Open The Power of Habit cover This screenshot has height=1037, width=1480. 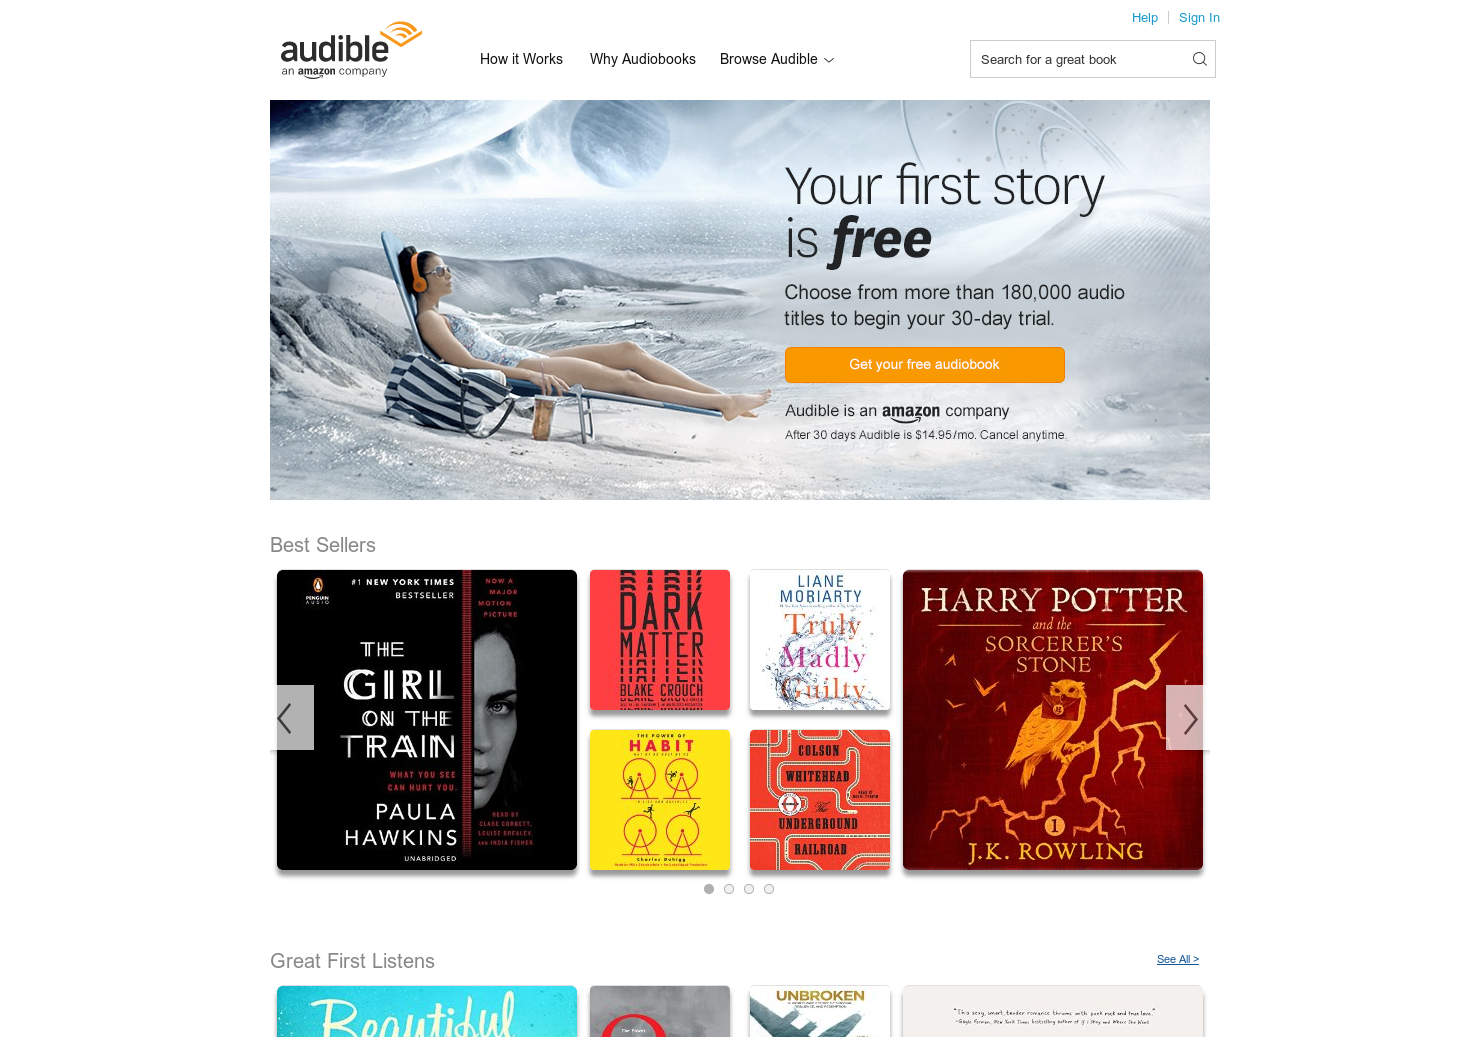[x=660, y=800]
